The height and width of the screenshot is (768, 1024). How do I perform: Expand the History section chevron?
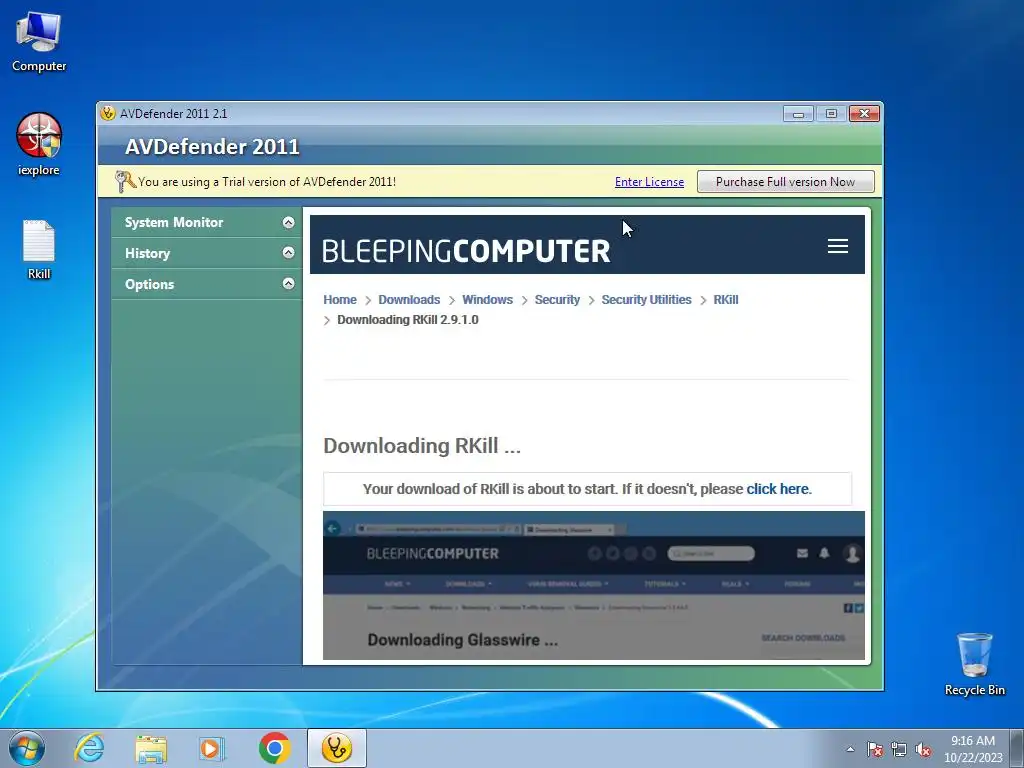288,253
